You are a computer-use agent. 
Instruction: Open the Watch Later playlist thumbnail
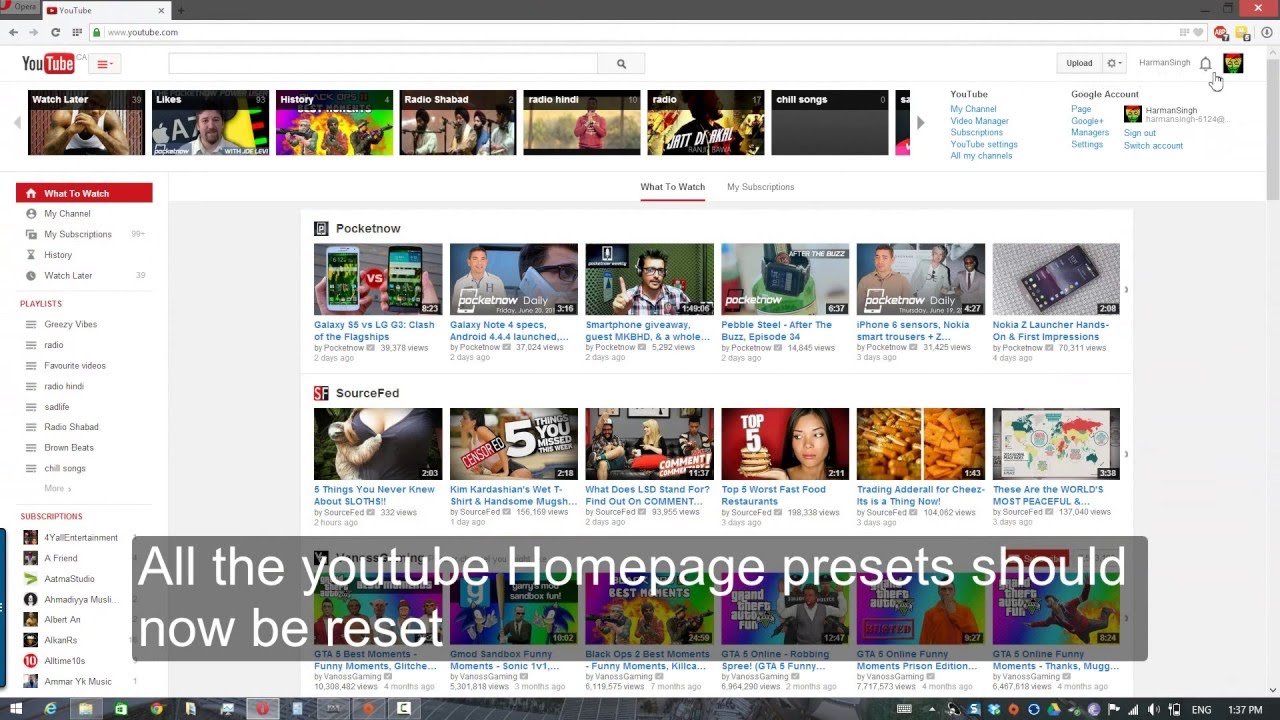(86, 123)
